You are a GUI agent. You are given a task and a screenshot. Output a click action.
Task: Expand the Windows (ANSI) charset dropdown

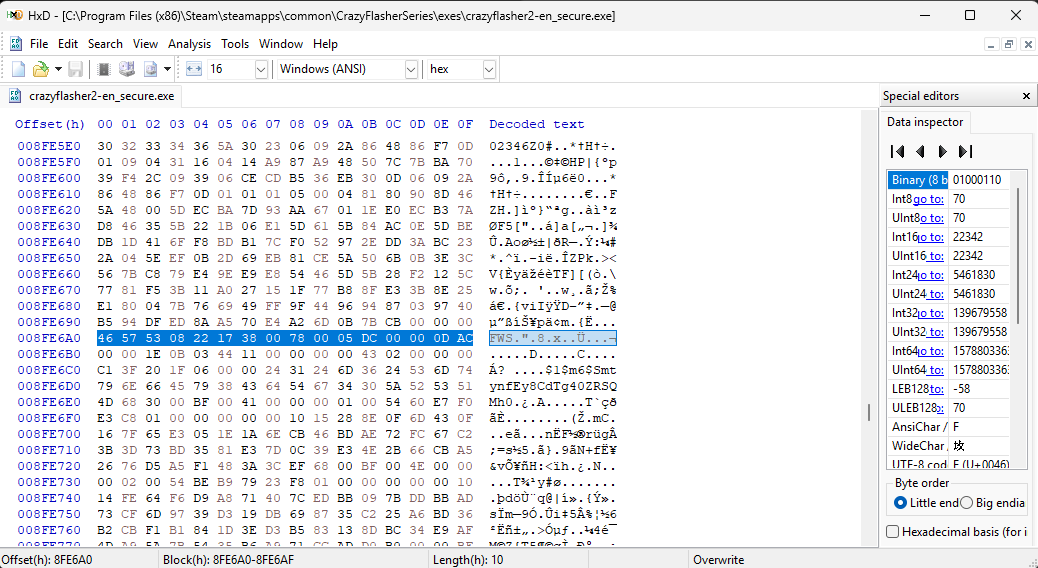click(x=411, y=69)
